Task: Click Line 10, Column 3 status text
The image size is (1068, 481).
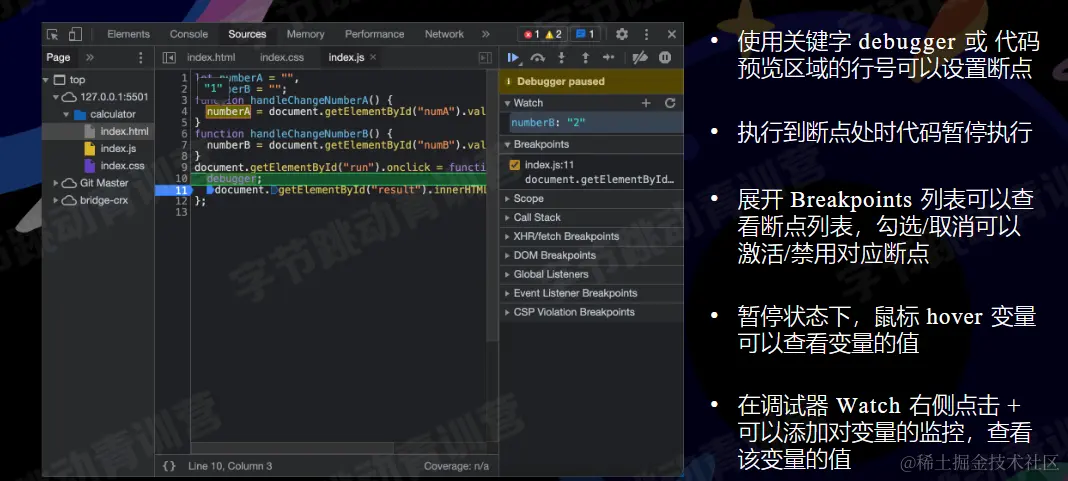Action: 230,466
